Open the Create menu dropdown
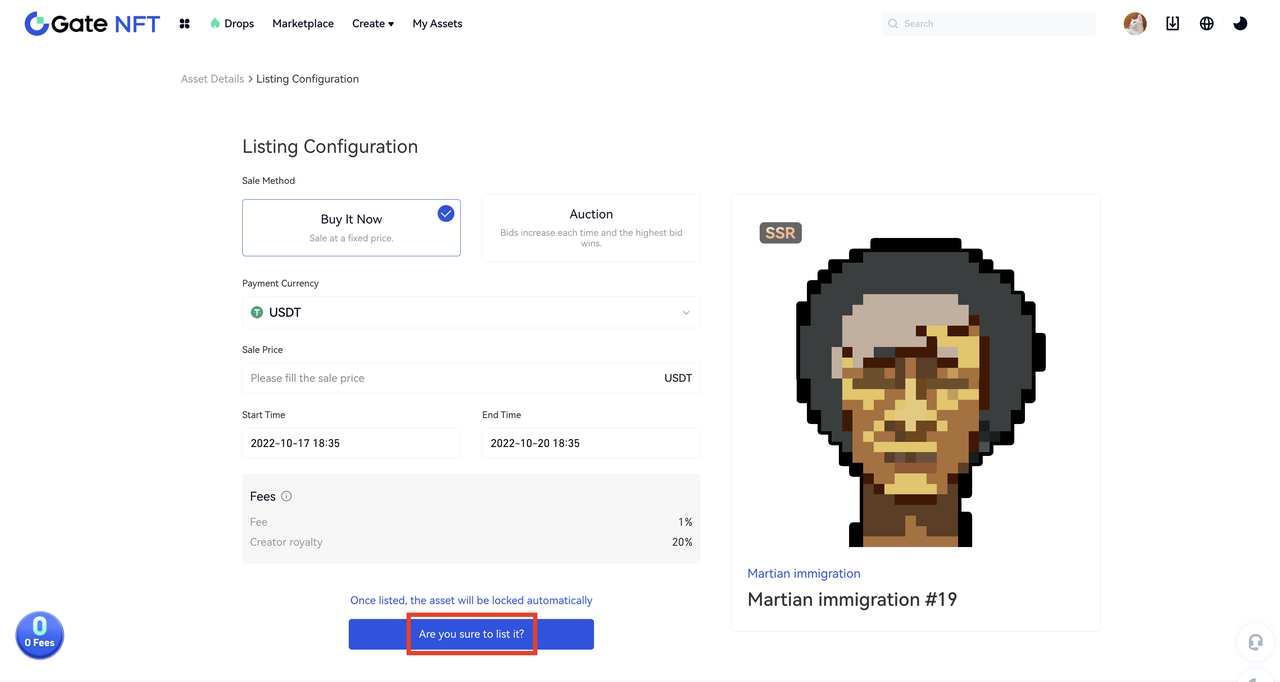This screenshot has height=682, width=1280. click(x=373, y=24)
